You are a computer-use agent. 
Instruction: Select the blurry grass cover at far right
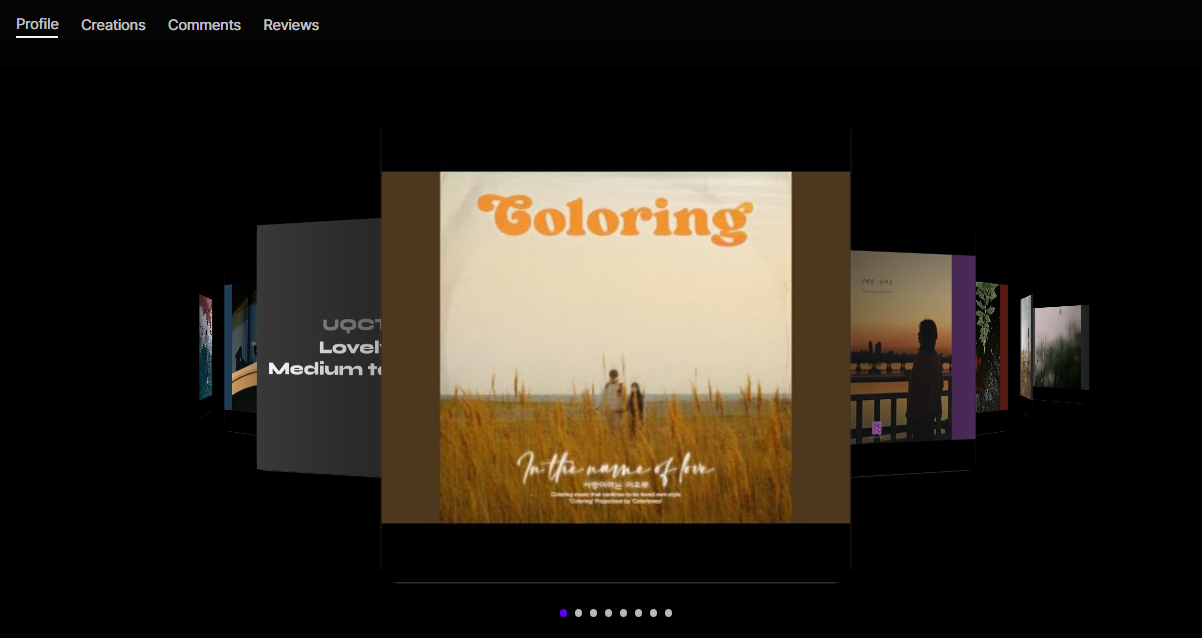click(x=1060, y=347)
